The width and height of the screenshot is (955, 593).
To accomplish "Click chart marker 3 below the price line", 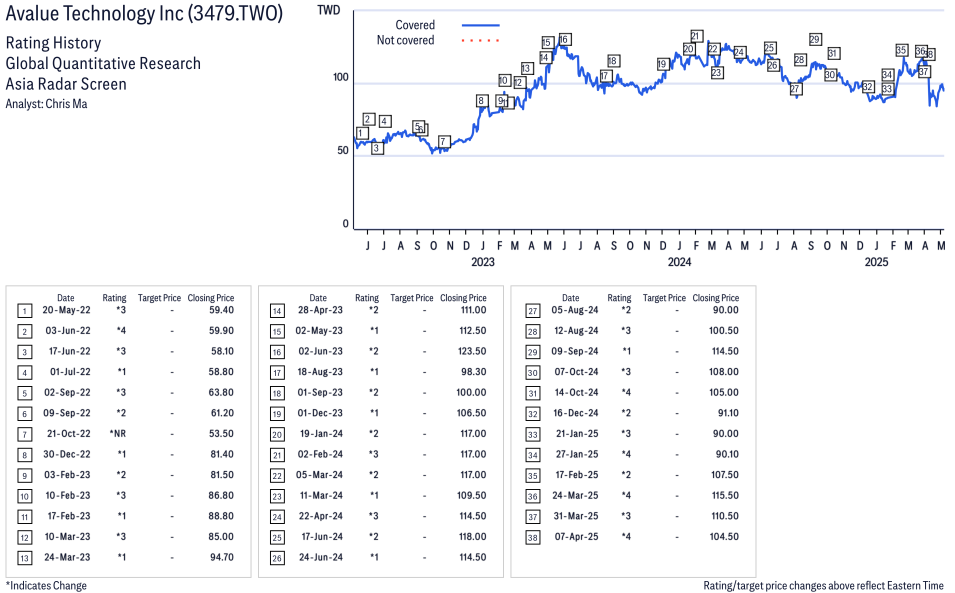I will click(377, 148).
